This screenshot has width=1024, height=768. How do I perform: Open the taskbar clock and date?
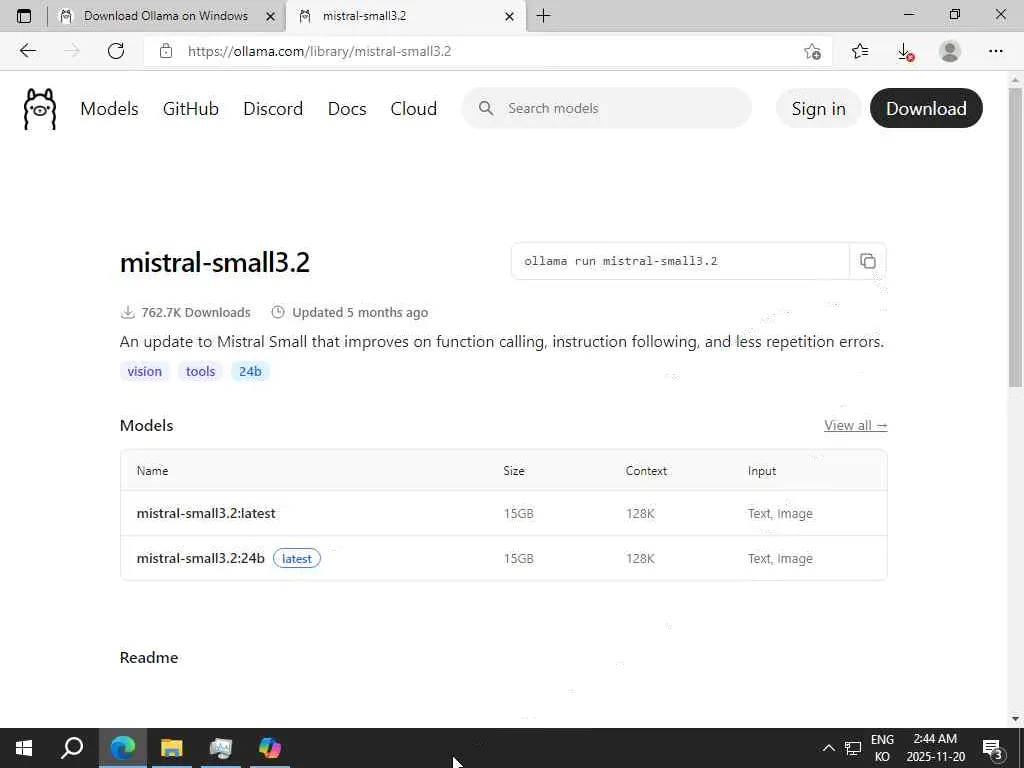(935, 748)
